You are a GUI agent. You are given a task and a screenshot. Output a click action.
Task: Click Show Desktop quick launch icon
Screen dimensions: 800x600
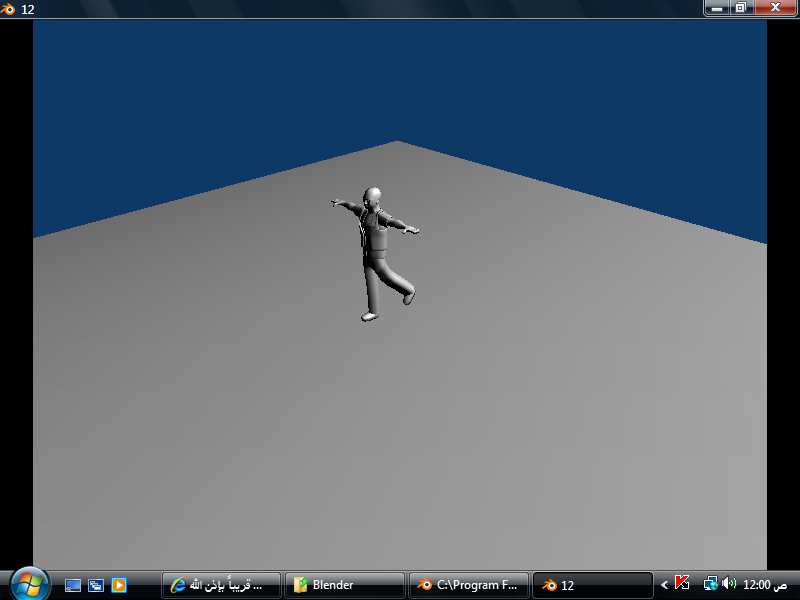pyautogui.click(x=72, y=585)
